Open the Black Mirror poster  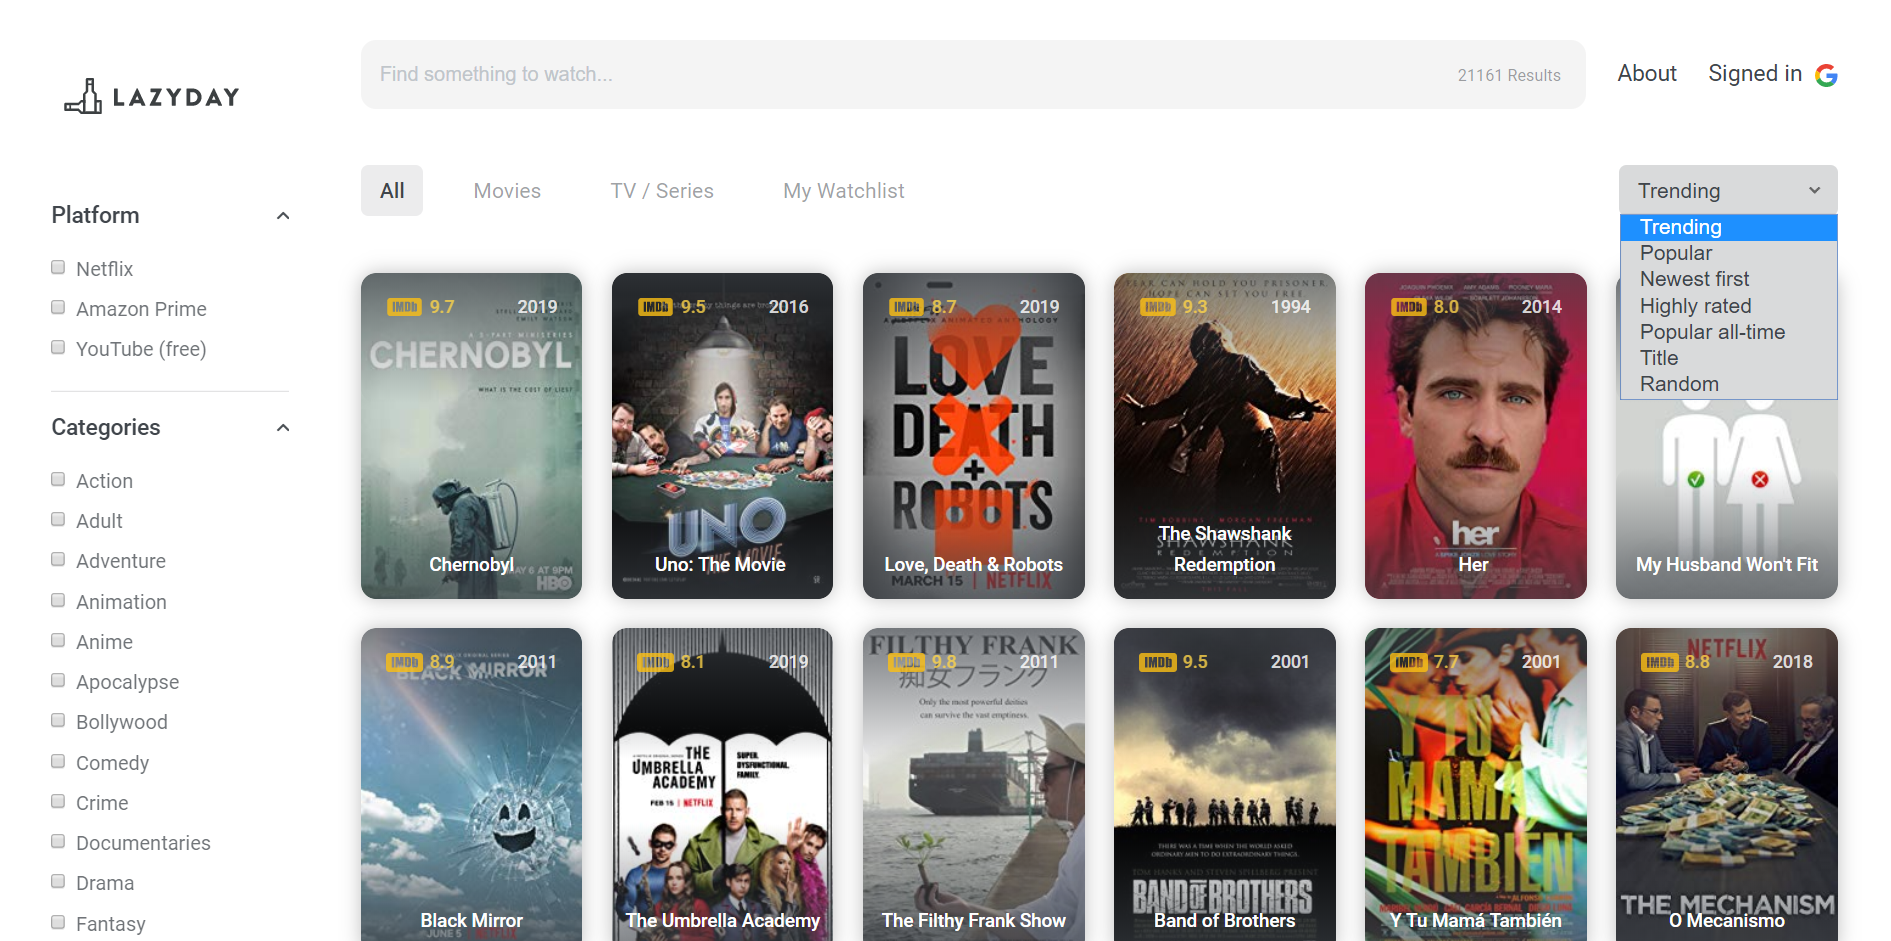click(x=471, y=784)
